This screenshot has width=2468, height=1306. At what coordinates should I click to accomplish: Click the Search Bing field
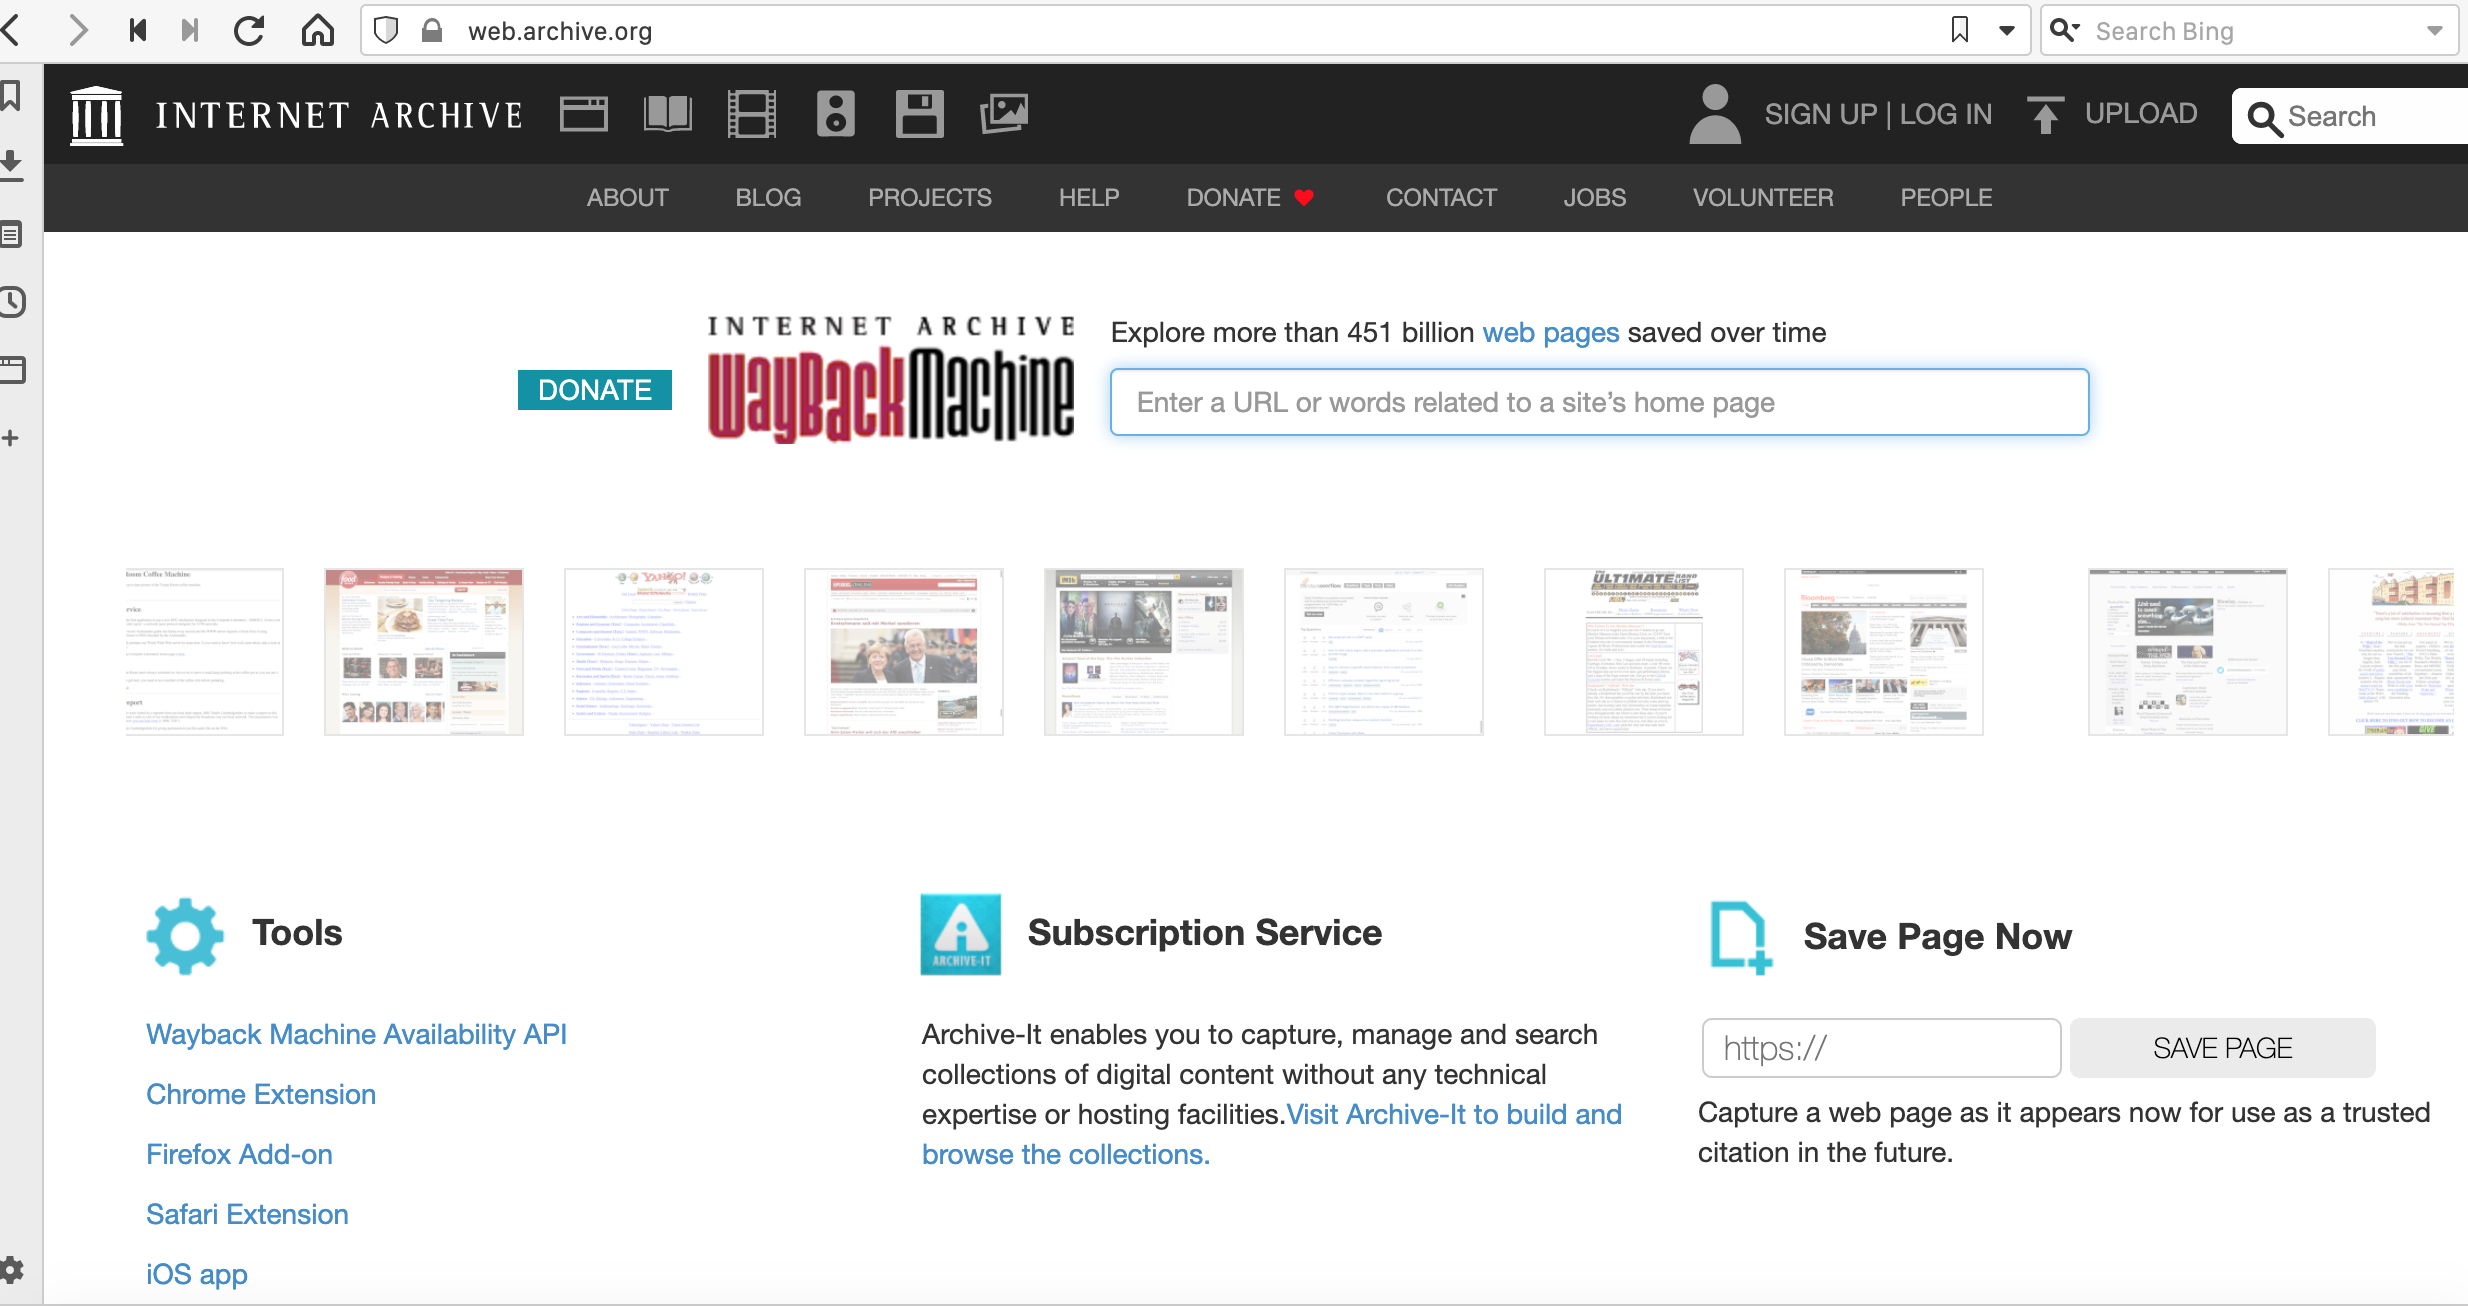(x=2250, y=30)
